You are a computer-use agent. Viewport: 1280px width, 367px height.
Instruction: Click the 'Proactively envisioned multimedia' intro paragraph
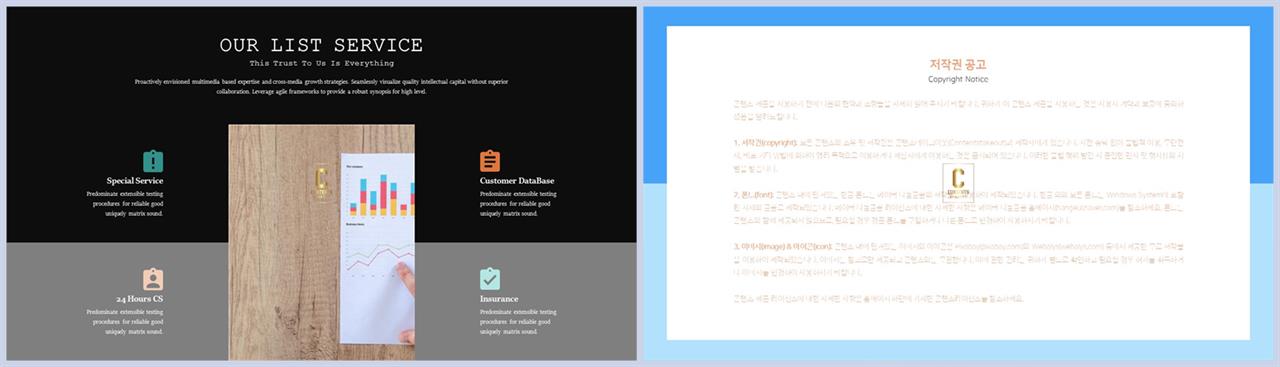pos(321,86)
